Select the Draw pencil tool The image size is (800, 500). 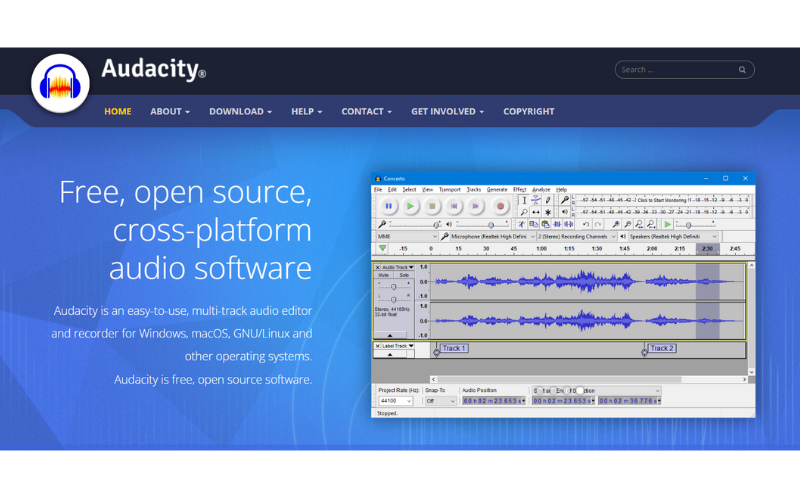tap(548, 201)
